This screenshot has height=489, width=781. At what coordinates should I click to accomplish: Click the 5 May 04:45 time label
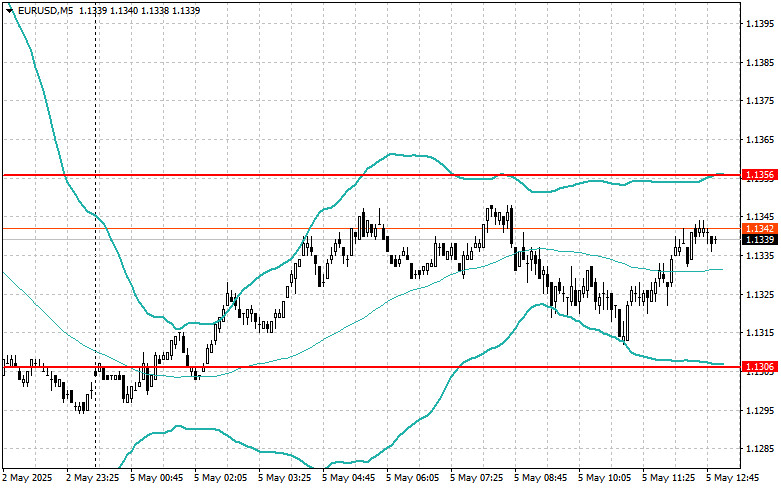click(x=349, y=478)
